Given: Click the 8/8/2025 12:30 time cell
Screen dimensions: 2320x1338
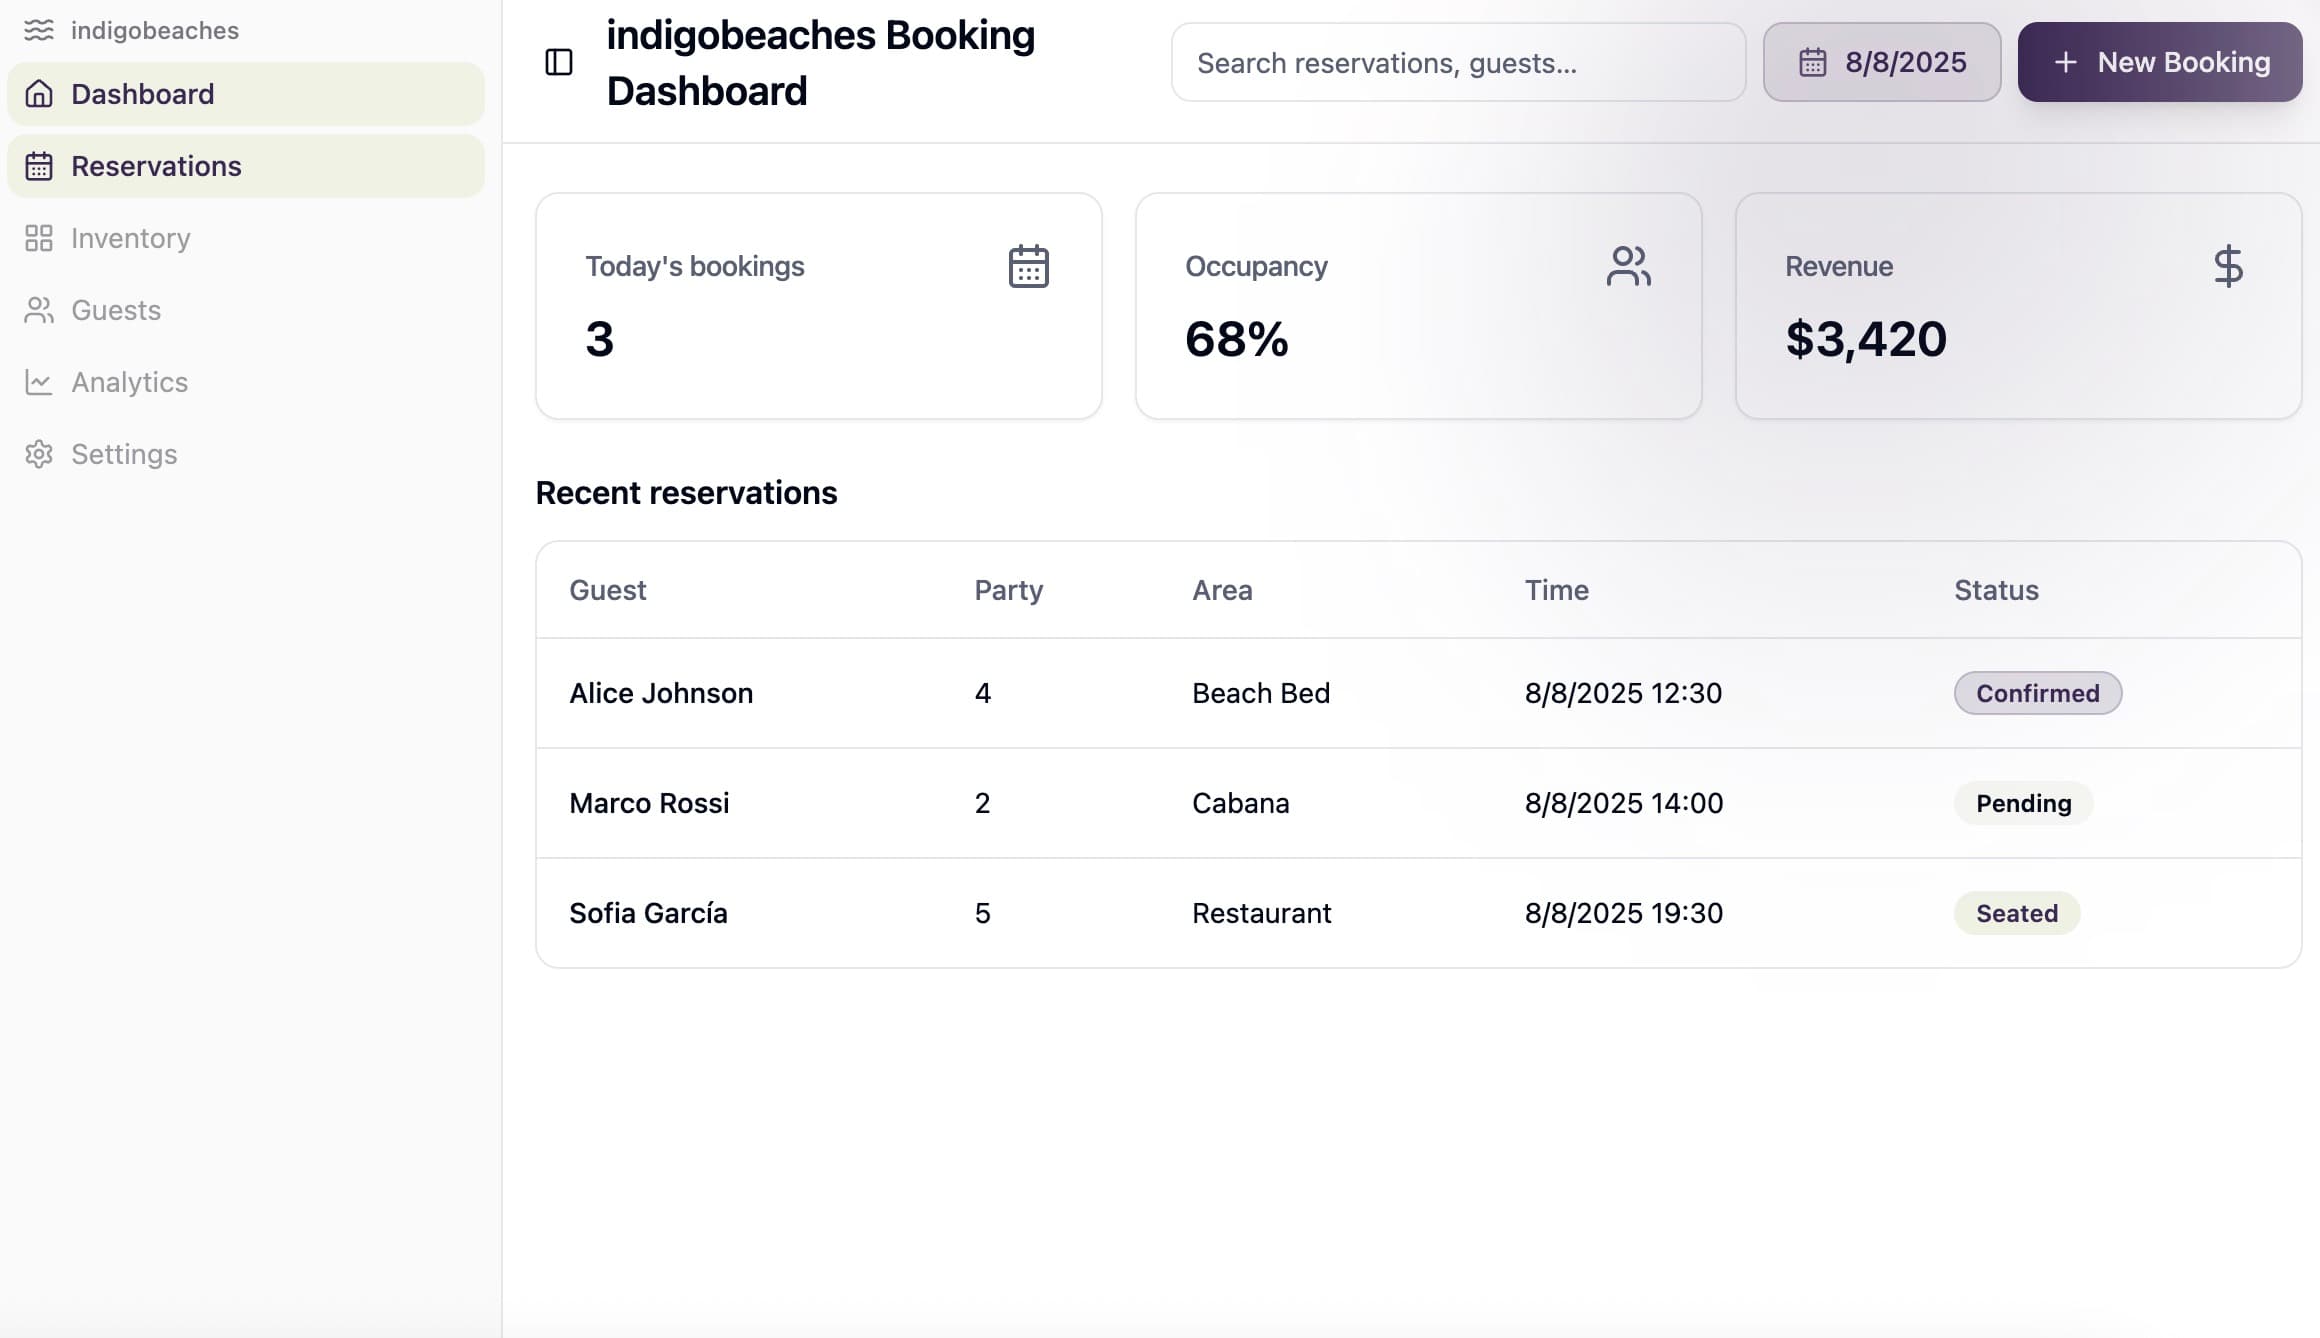Looking at the screenshot, I should click(1623, 693).
